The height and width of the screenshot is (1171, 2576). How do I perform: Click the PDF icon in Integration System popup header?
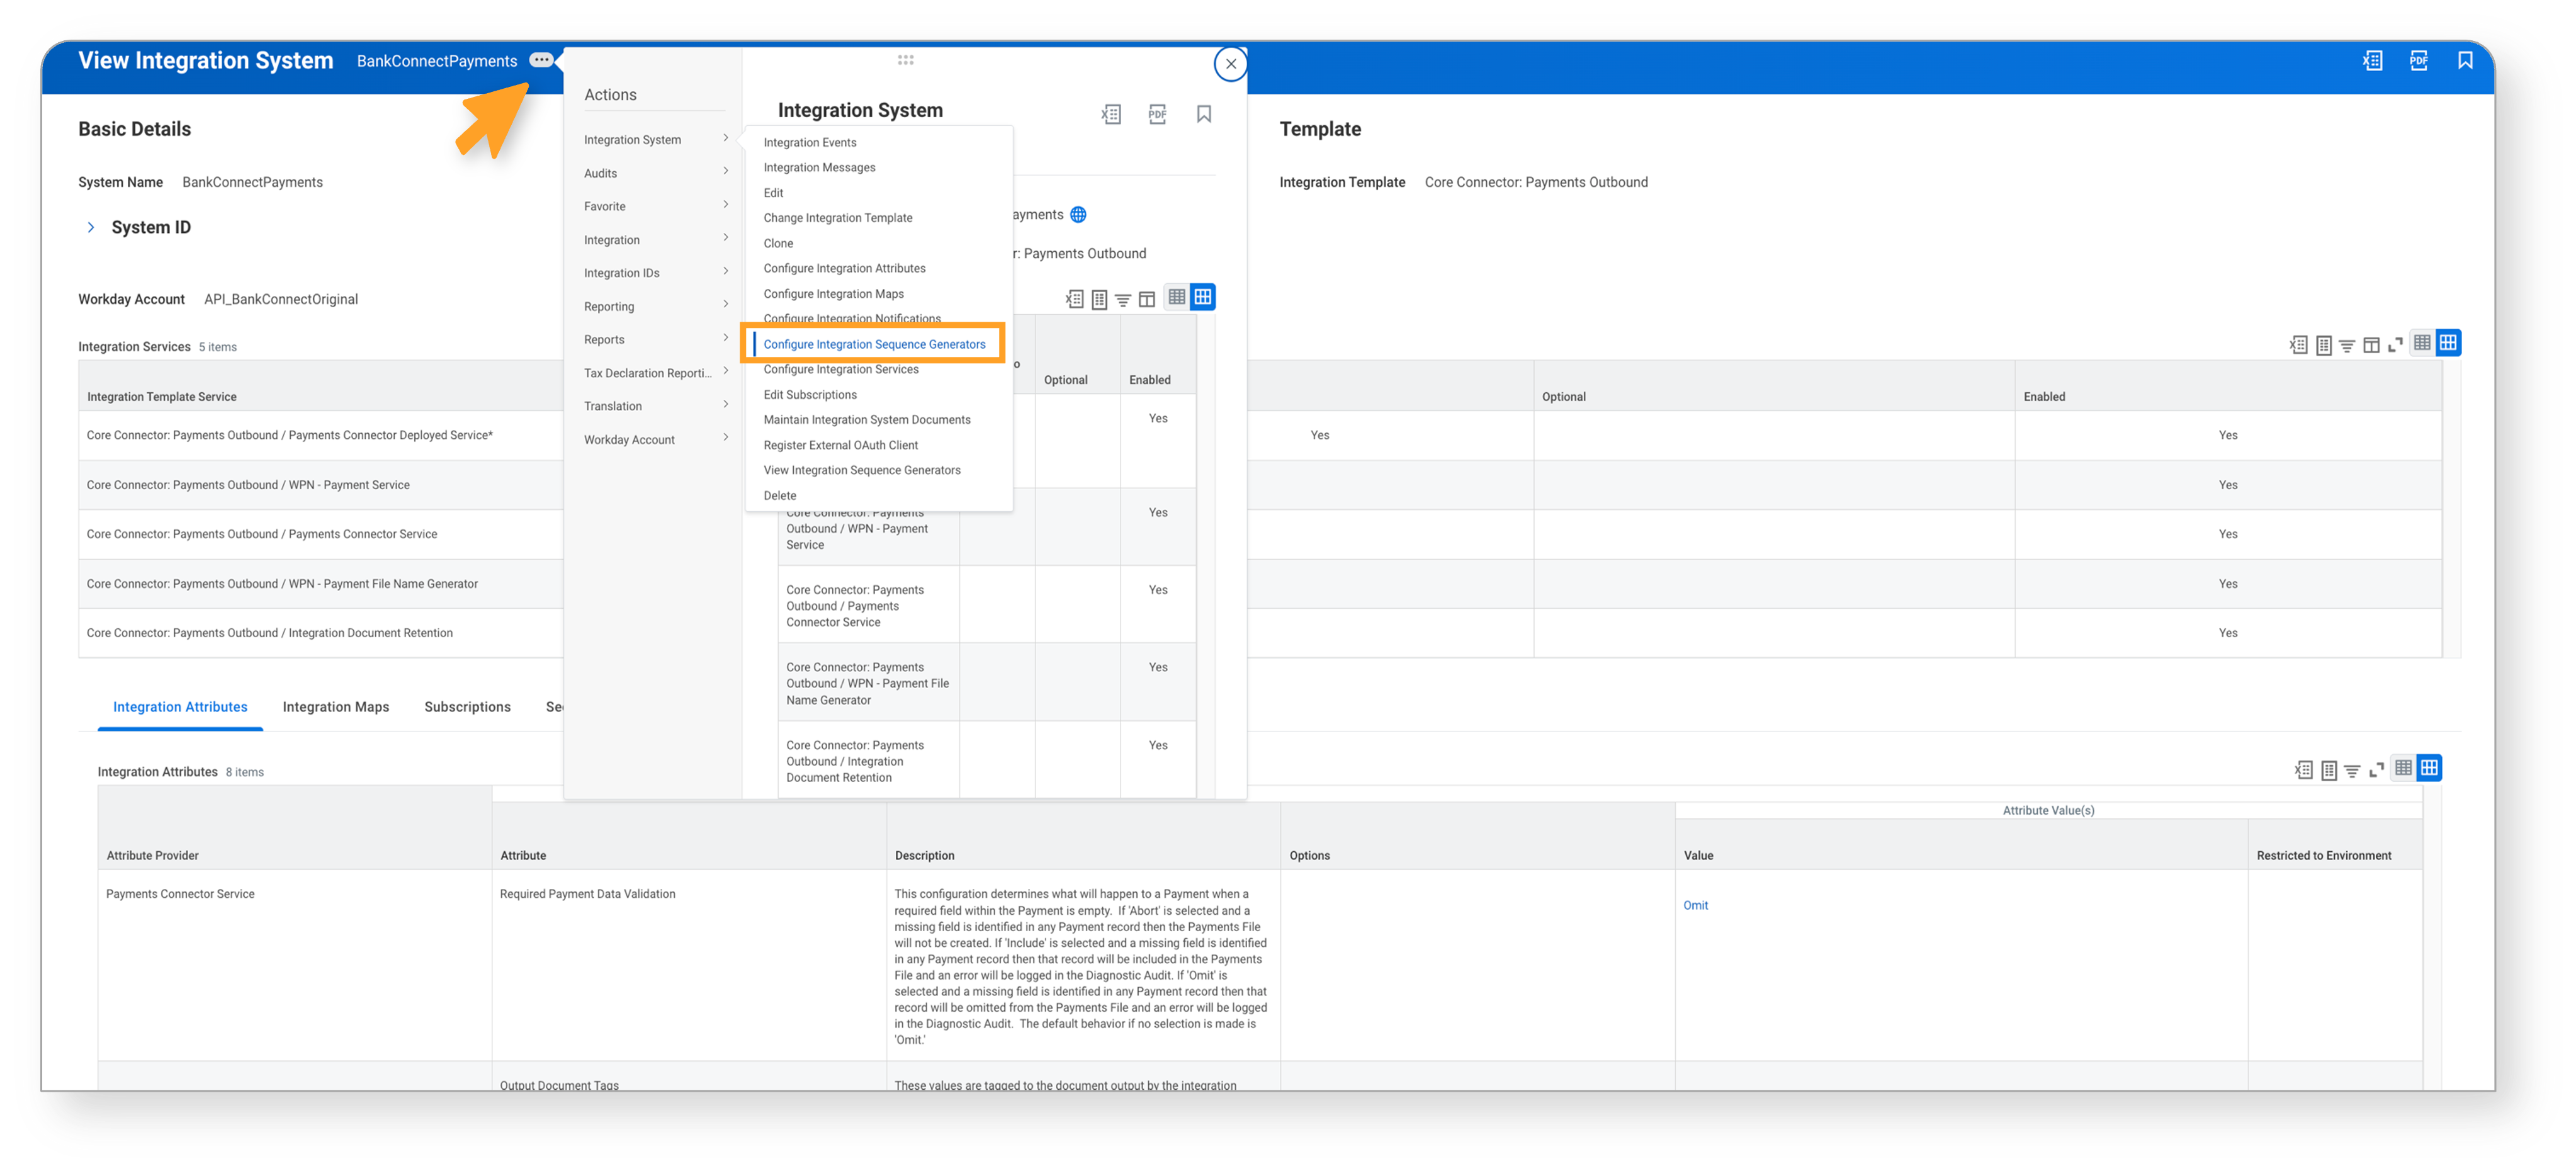coord(1157,114)
